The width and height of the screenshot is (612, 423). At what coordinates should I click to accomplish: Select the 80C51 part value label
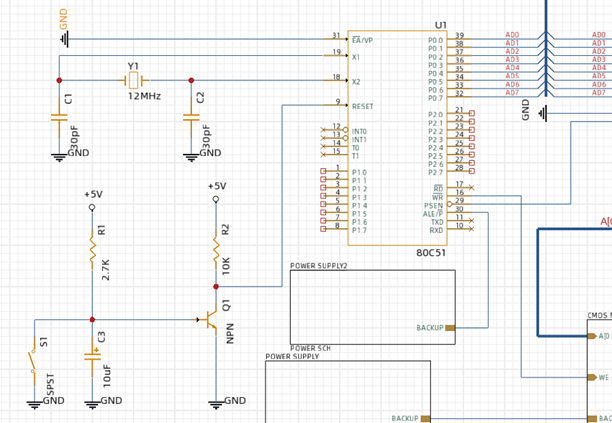tap(431, 252)
